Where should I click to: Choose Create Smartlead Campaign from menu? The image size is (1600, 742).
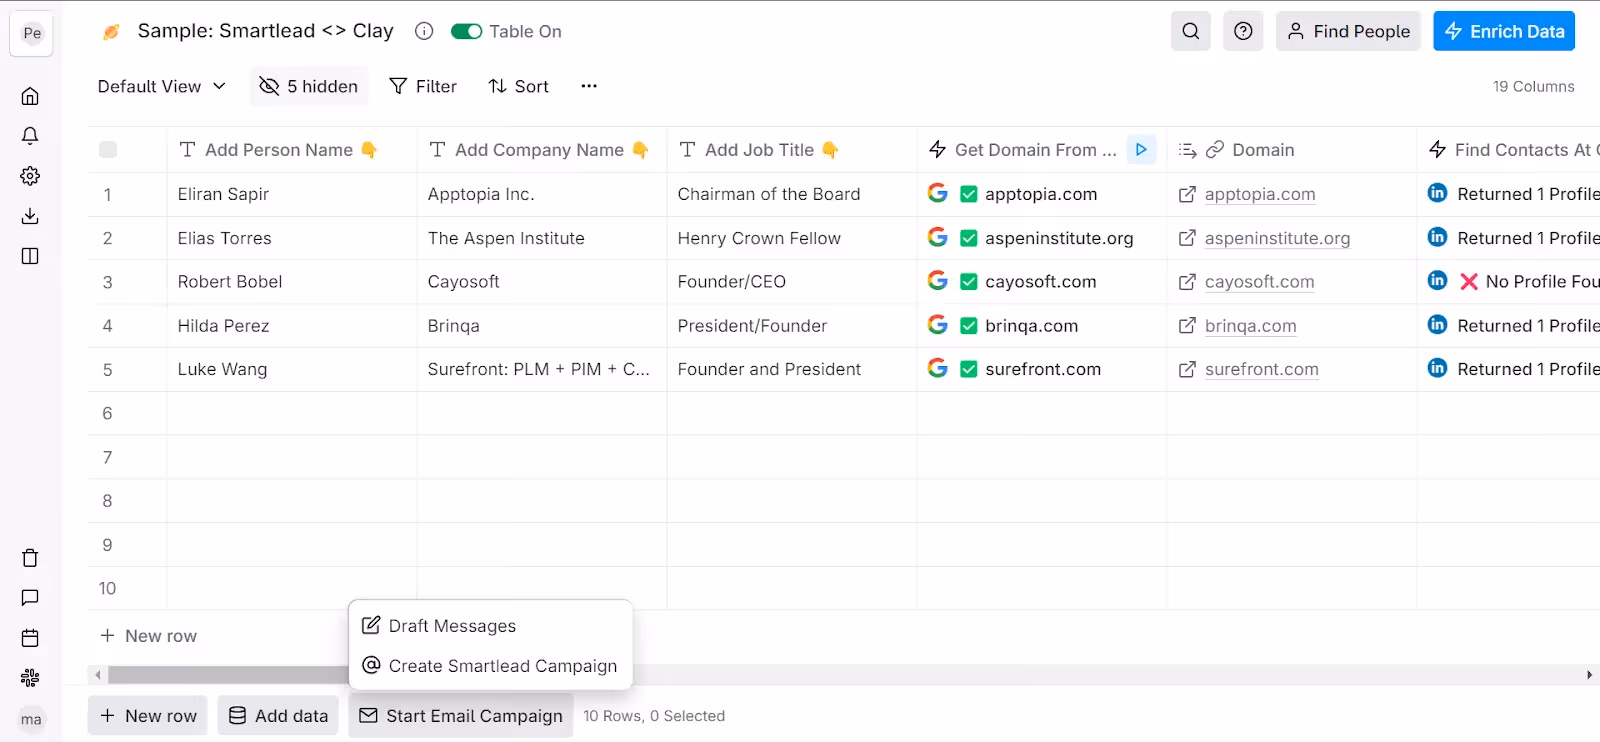click(490, 666)
